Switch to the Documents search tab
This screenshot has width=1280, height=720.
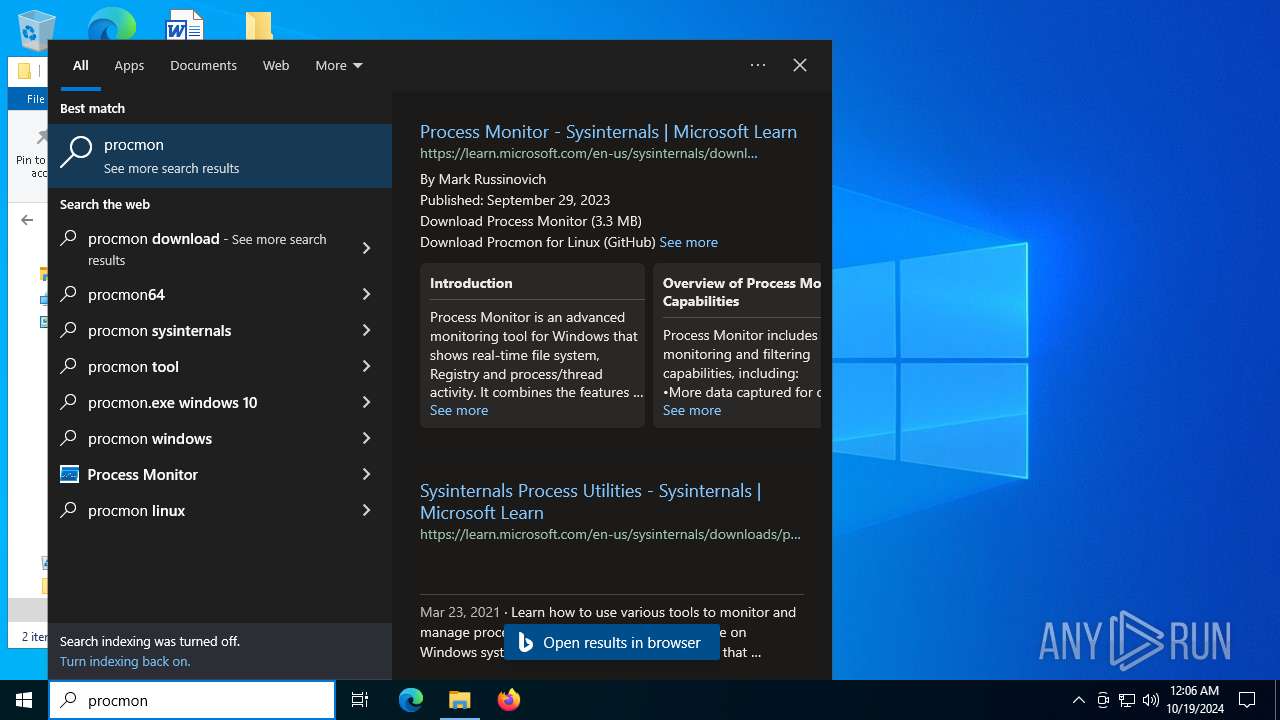pyautogui.click(x=203, y=65)
